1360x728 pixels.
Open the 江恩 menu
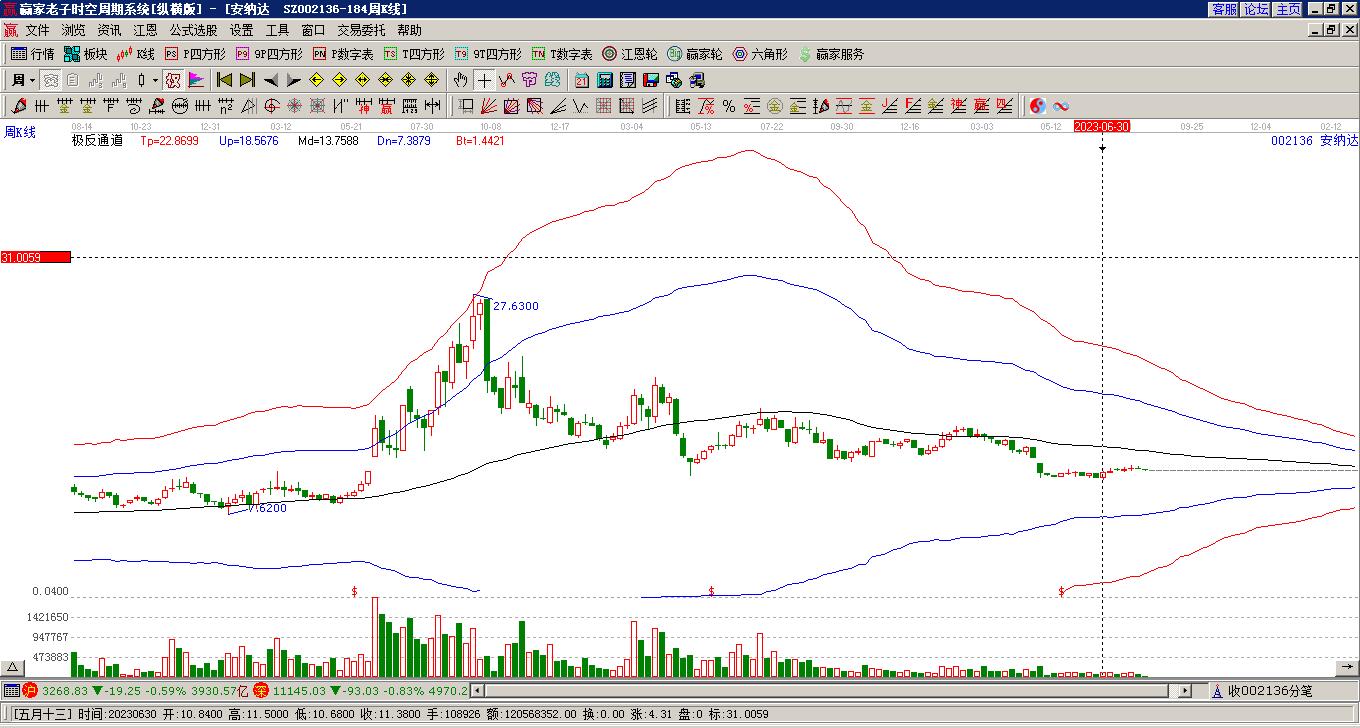[x=145, y=30]
